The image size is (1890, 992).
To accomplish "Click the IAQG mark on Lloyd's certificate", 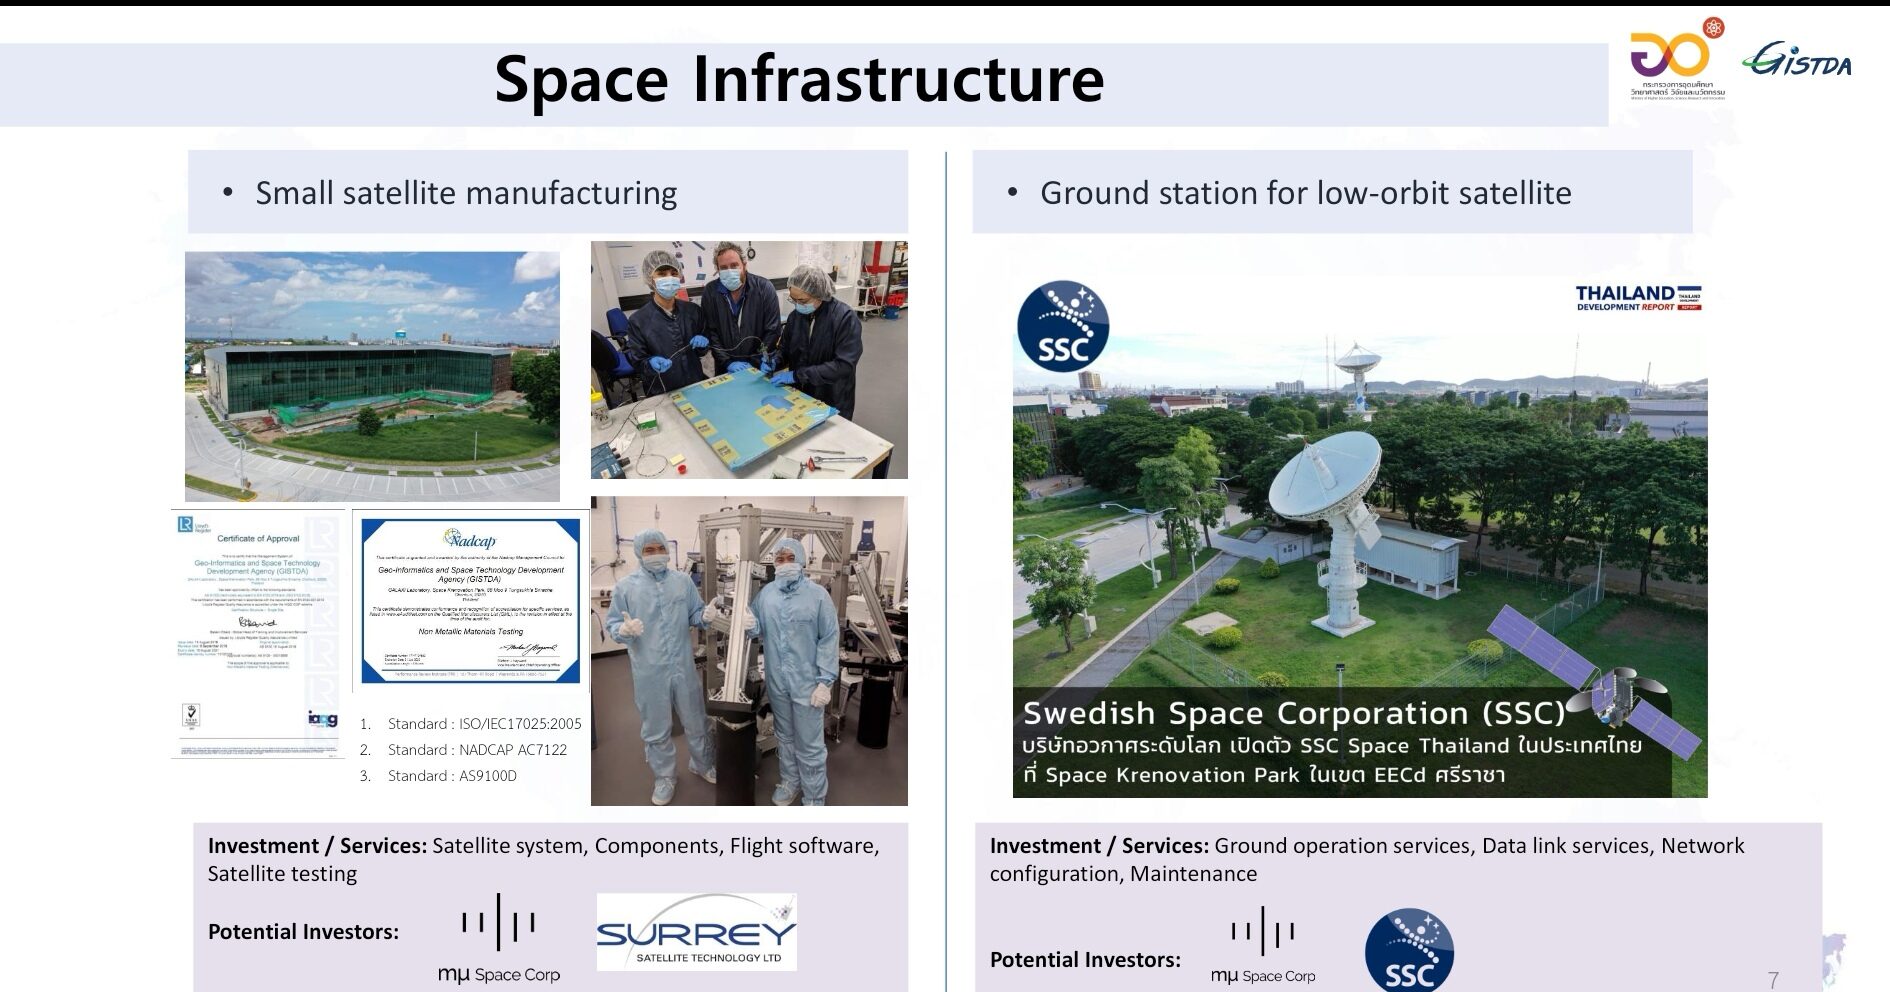I will pos(323,718).
